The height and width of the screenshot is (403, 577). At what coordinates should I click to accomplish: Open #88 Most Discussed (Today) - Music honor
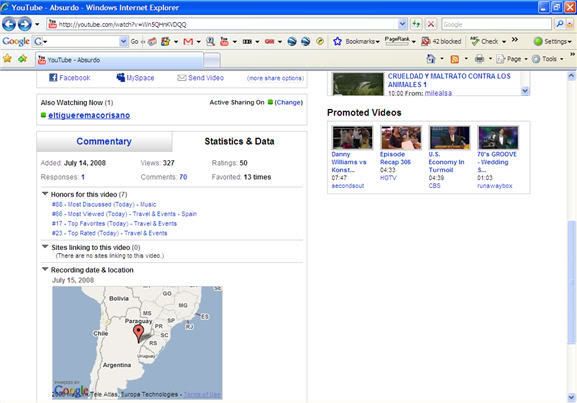(x=104, y=204)
